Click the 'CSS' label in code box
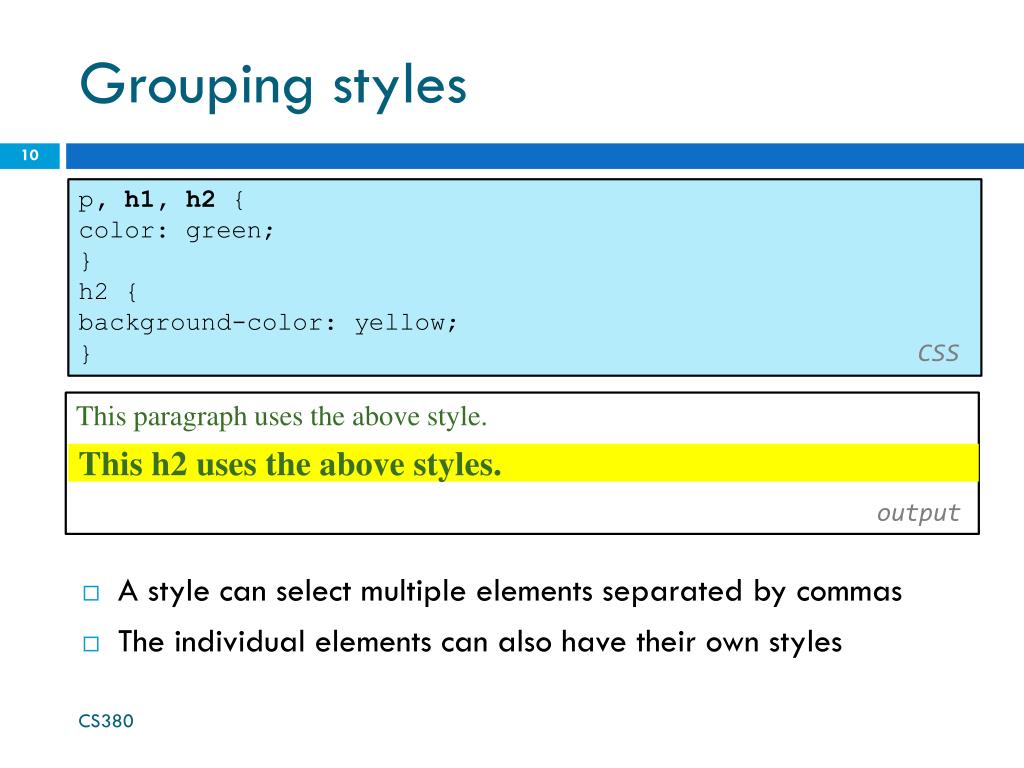Screen dimensions: 1024x768 click(938, 353)
